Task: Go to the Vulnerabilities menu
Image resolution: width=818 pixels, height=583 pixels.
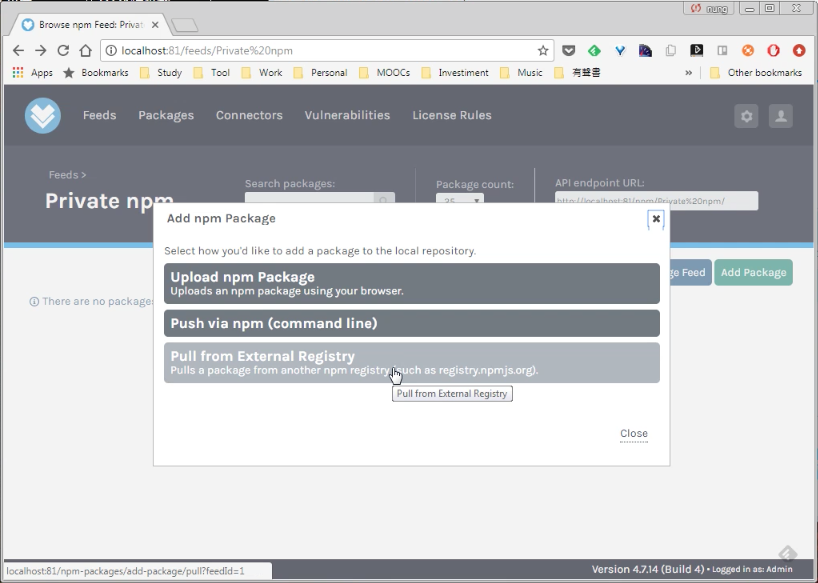Action: point(347,115)
